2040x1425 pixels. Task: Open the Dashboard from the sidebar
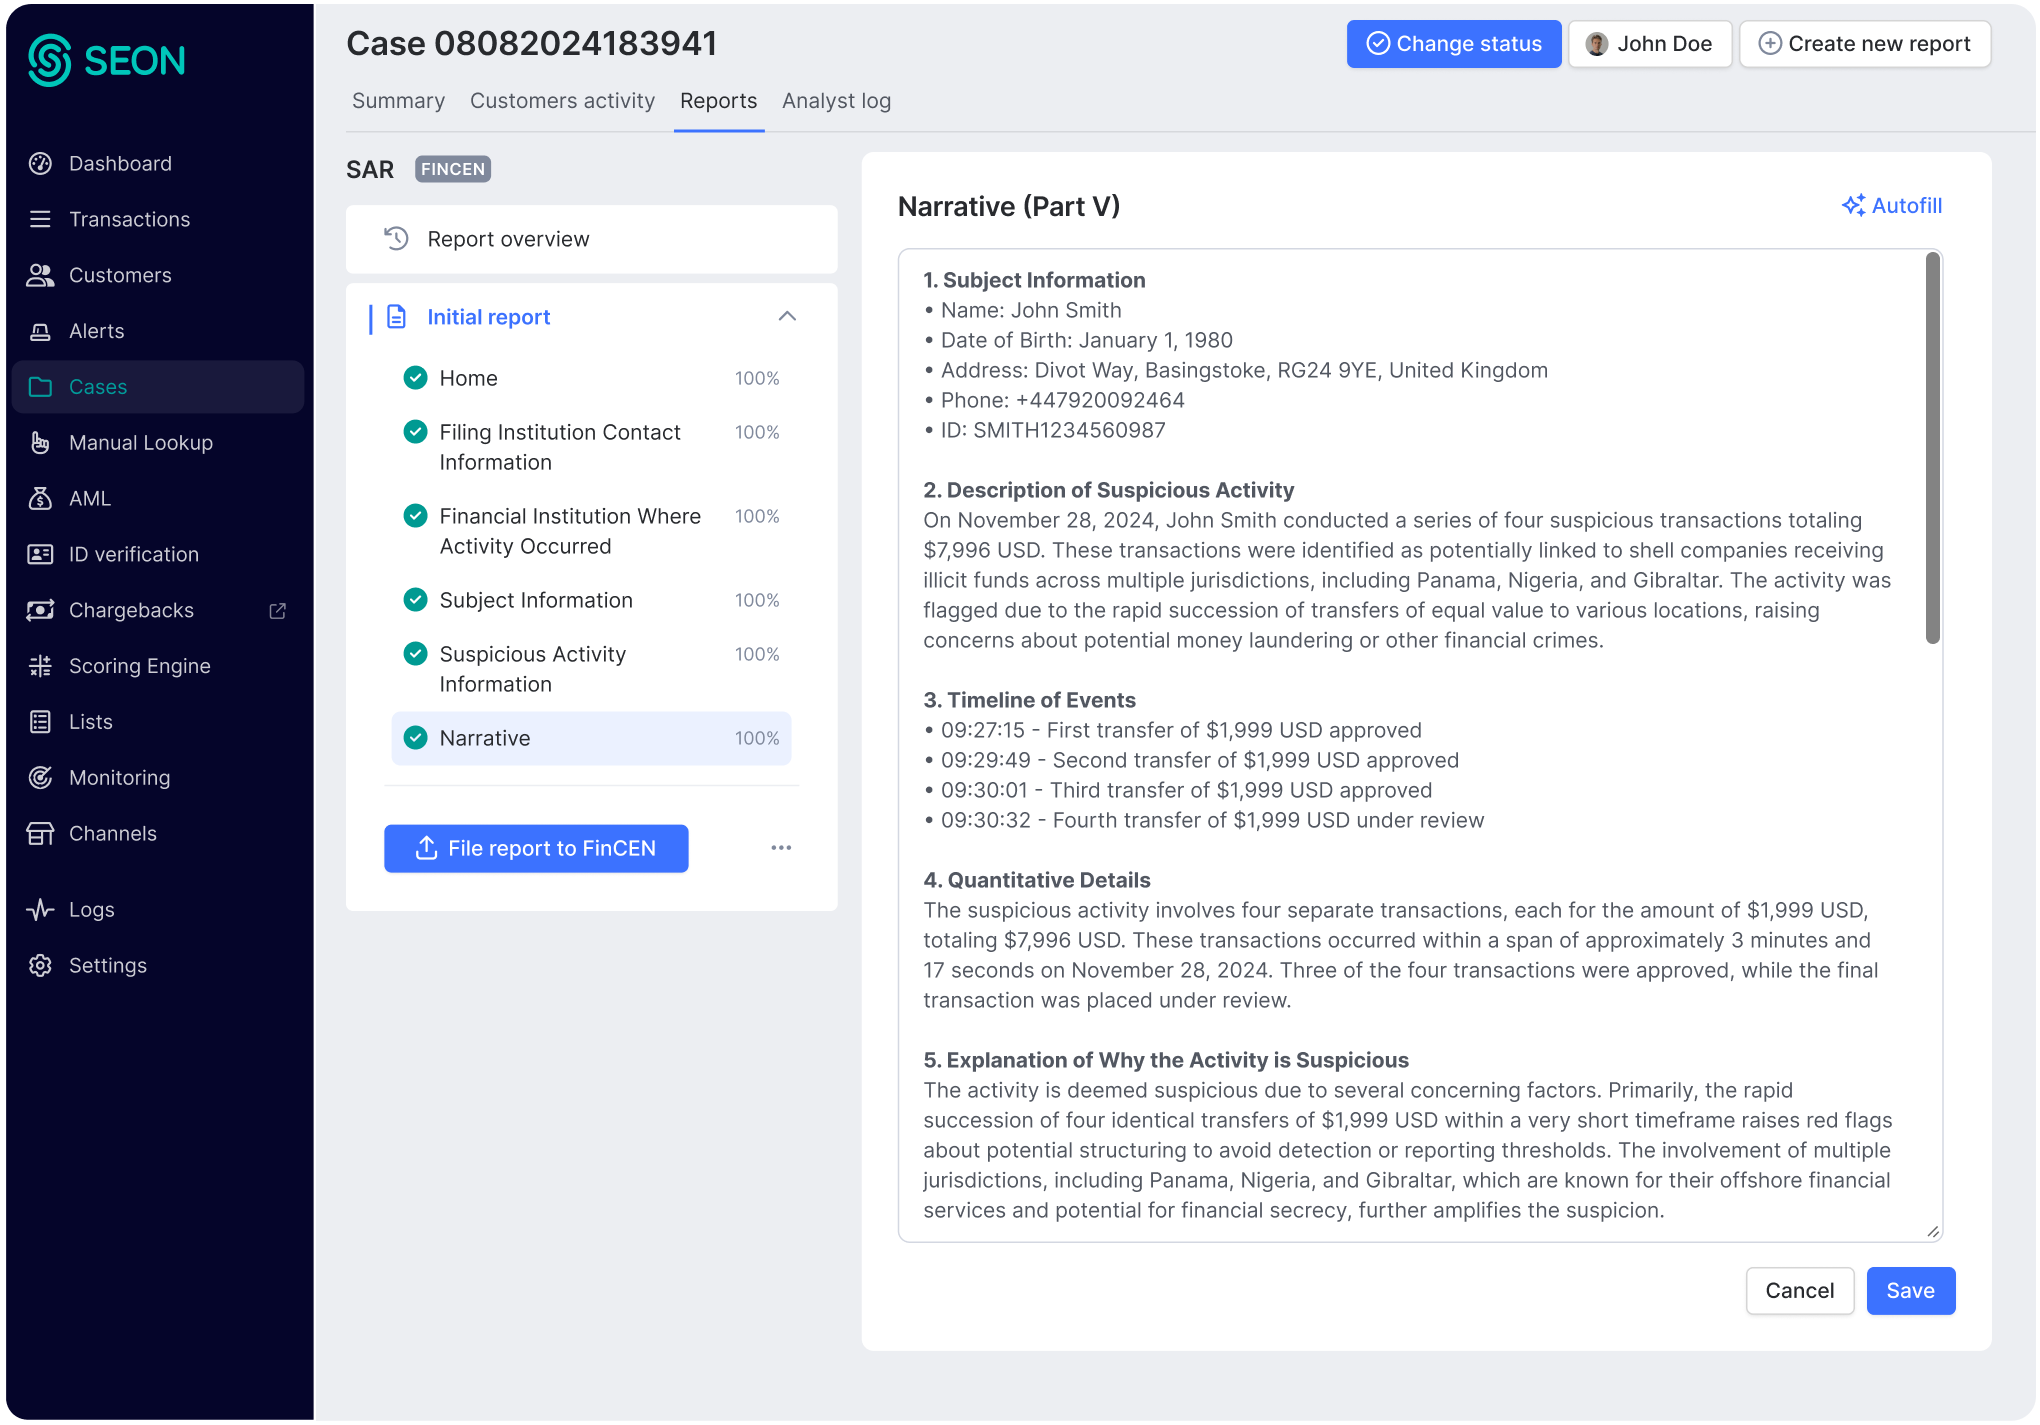click(120, 163)
